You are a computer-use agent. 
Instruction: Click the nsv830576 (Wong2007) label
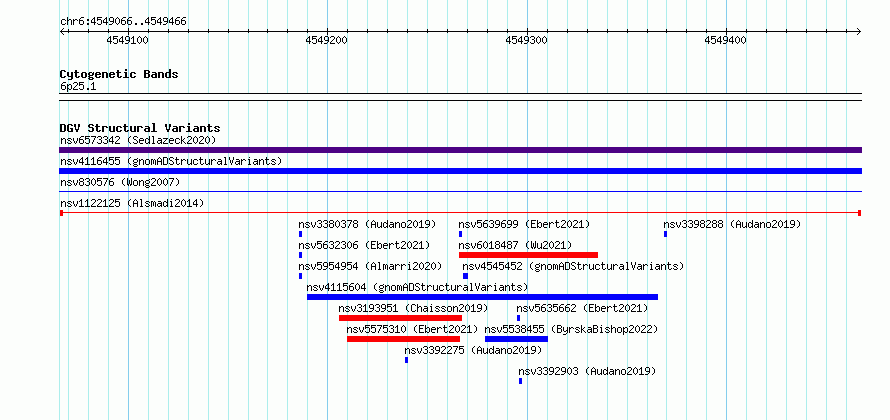click(120, 182)
